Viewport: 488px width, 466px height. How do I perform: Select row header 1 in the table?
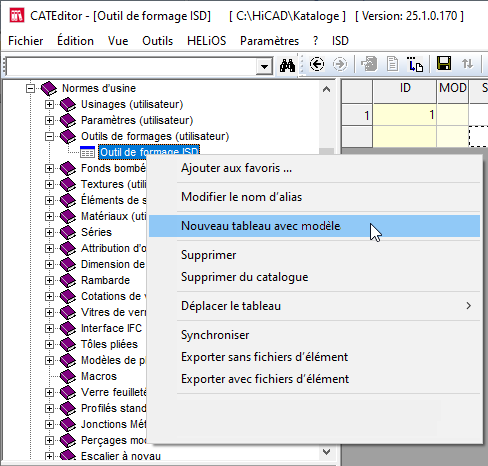pyautogui.click(x=357, y=115)
